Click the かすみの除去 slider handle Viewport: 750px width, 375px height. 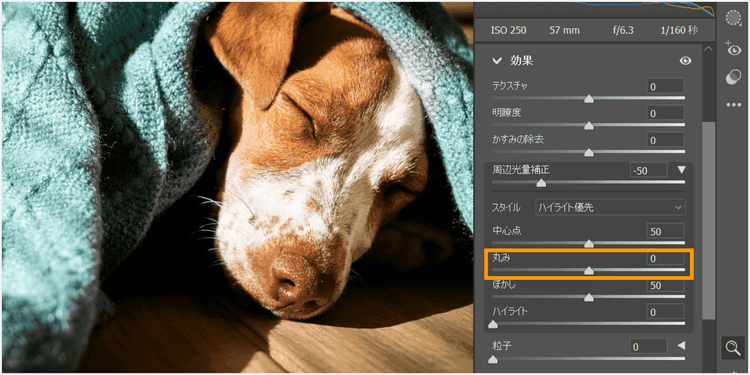(x=589, y=153)
